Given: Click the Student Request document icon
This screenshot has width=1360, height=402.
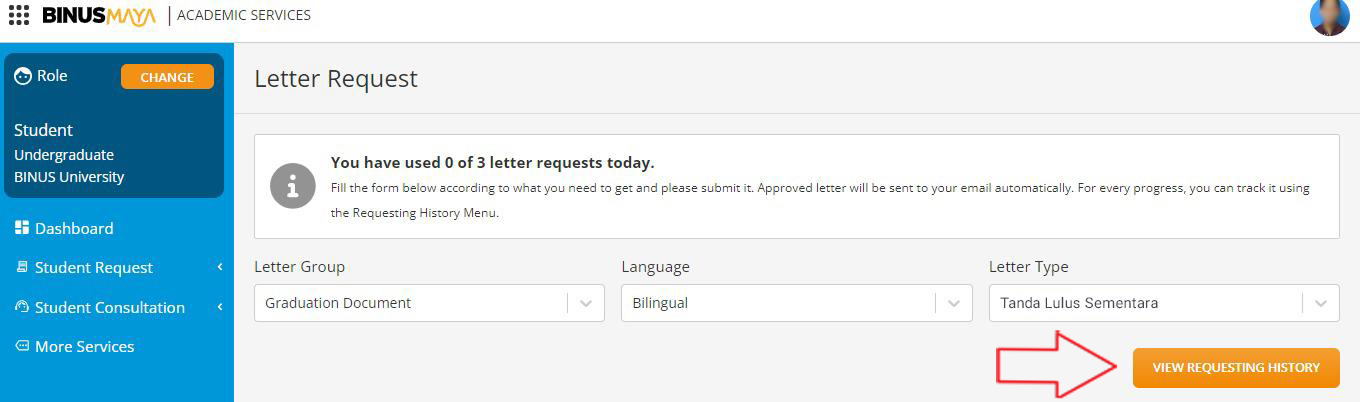Looking at the screenshot, I should coord(22,267).
